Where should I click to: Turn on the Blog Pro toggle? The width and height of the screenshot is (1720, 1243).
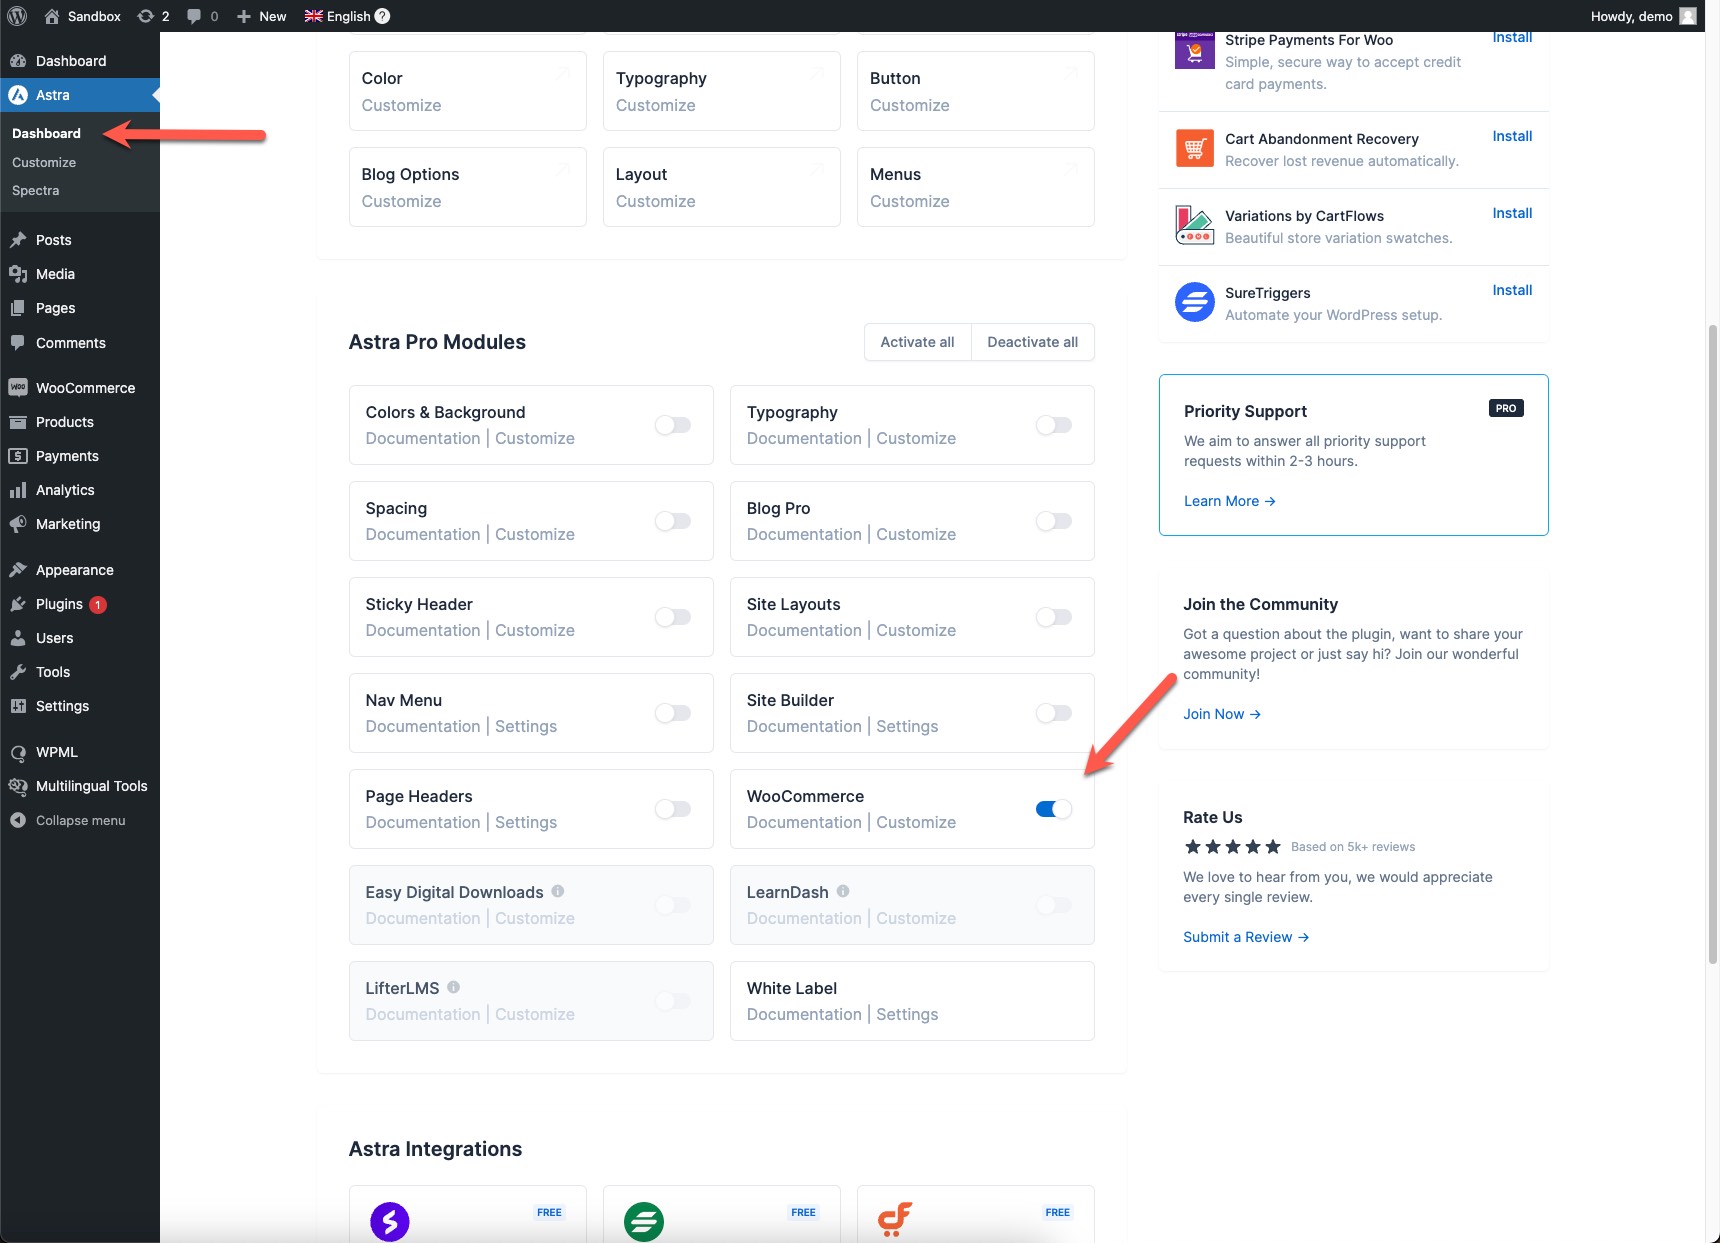[x=1054, y=521]
